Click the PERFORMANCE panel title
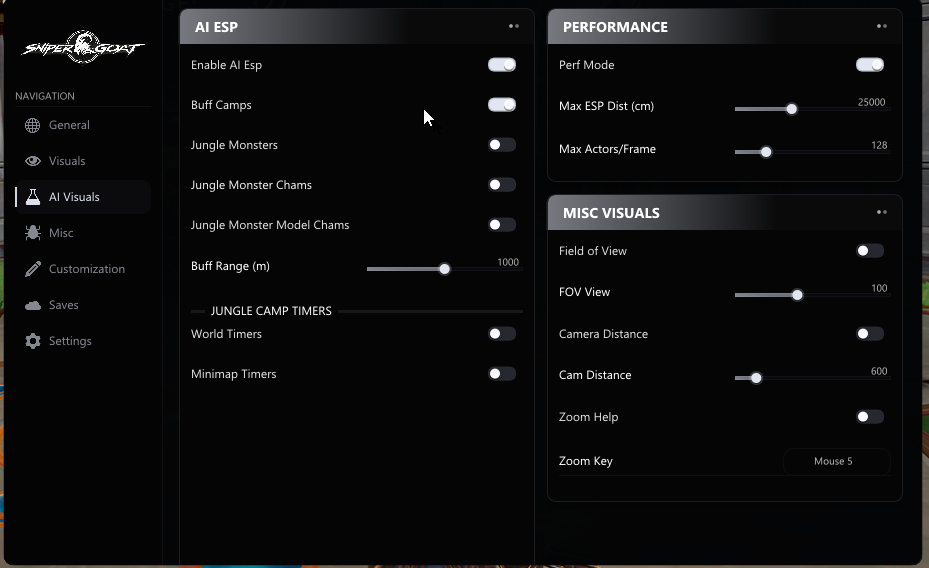Viewport: 929px width, 568px height. (615, 27)
